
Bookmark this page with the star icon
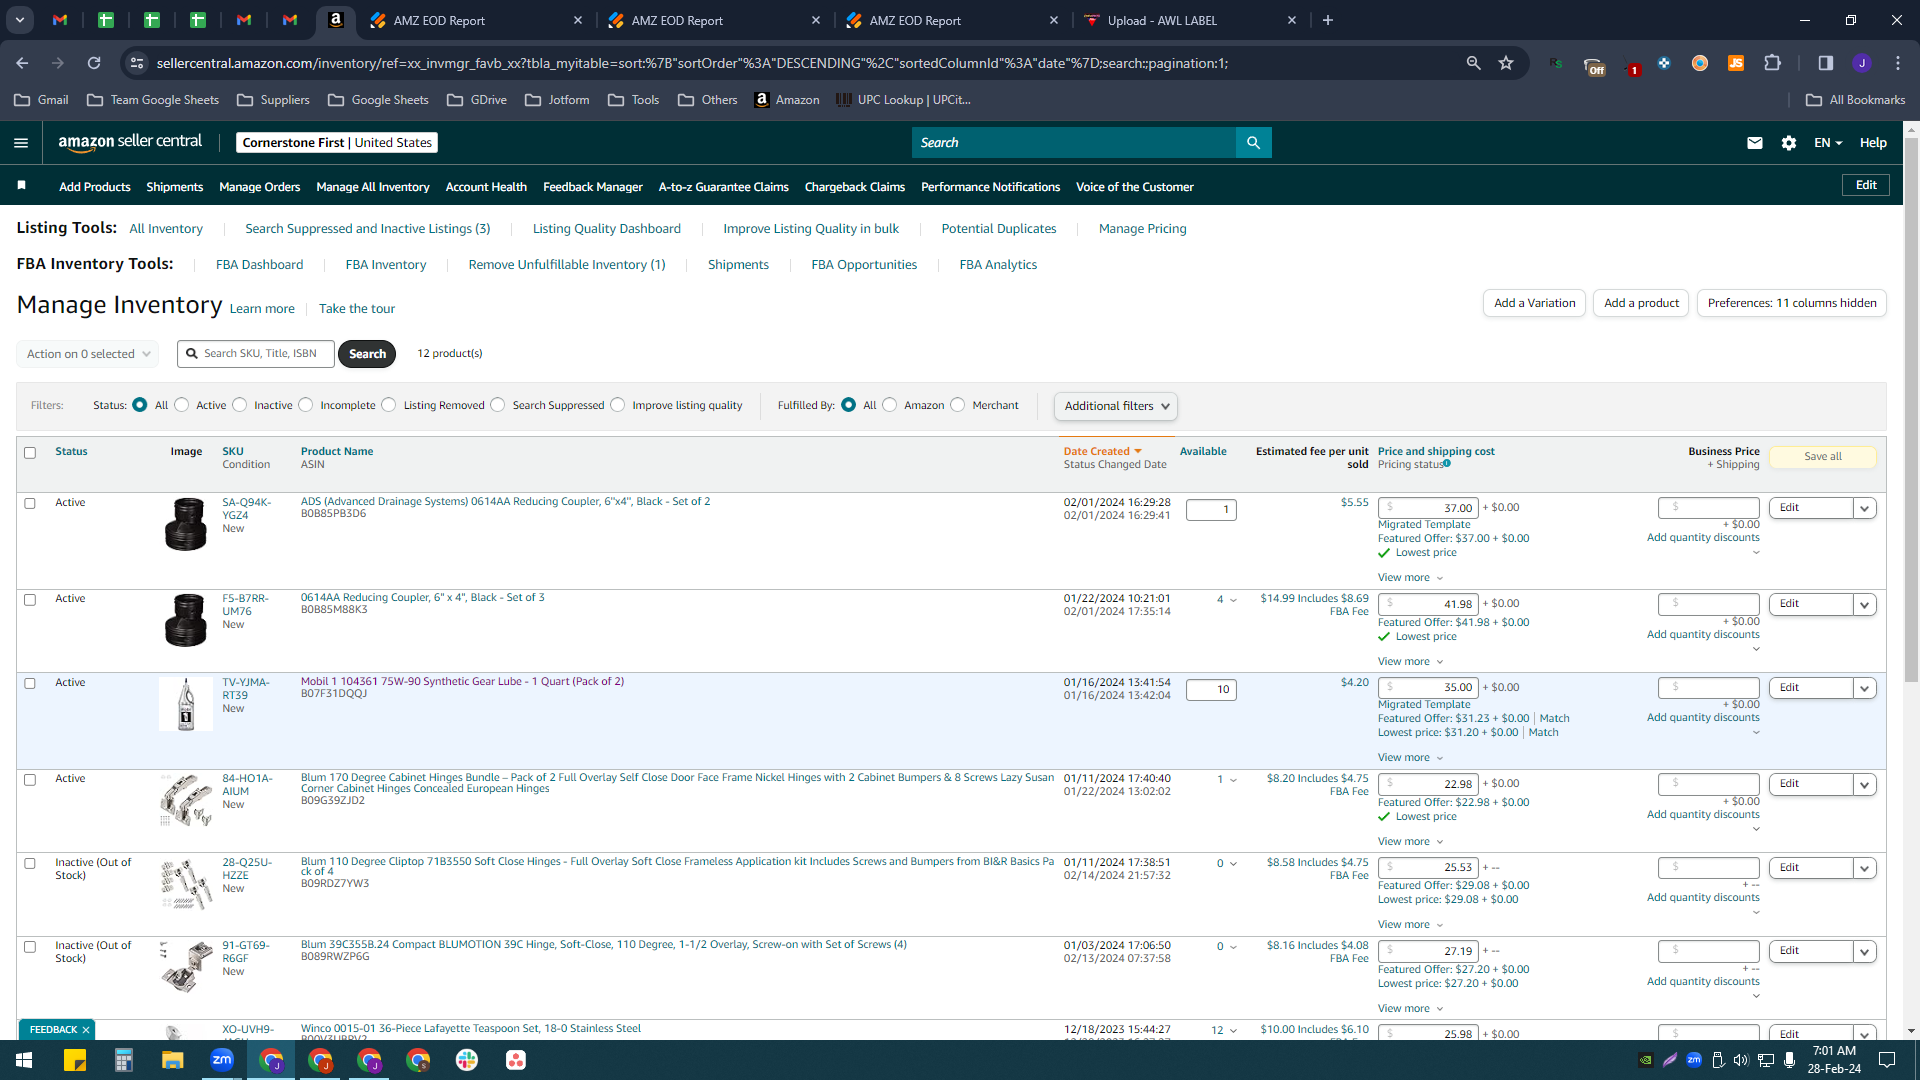click(1506, 63)
